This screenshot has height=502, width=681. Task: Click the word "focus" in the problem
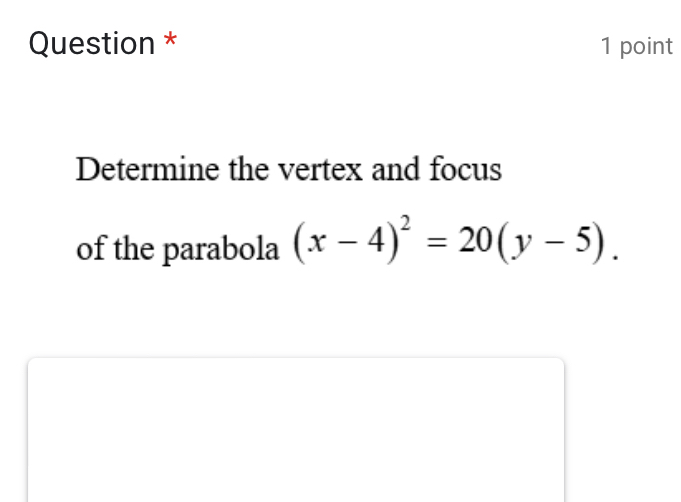coord(465,170)
